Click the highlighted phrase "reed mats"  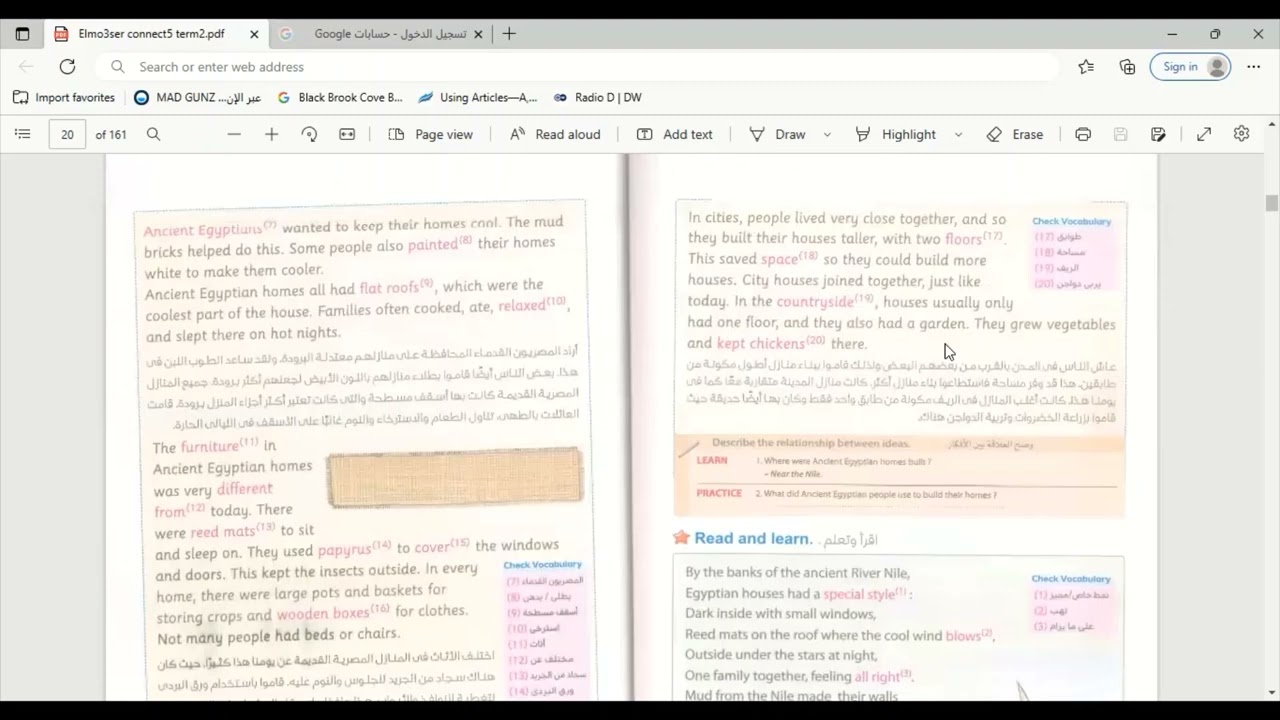[x=223, y=532]
